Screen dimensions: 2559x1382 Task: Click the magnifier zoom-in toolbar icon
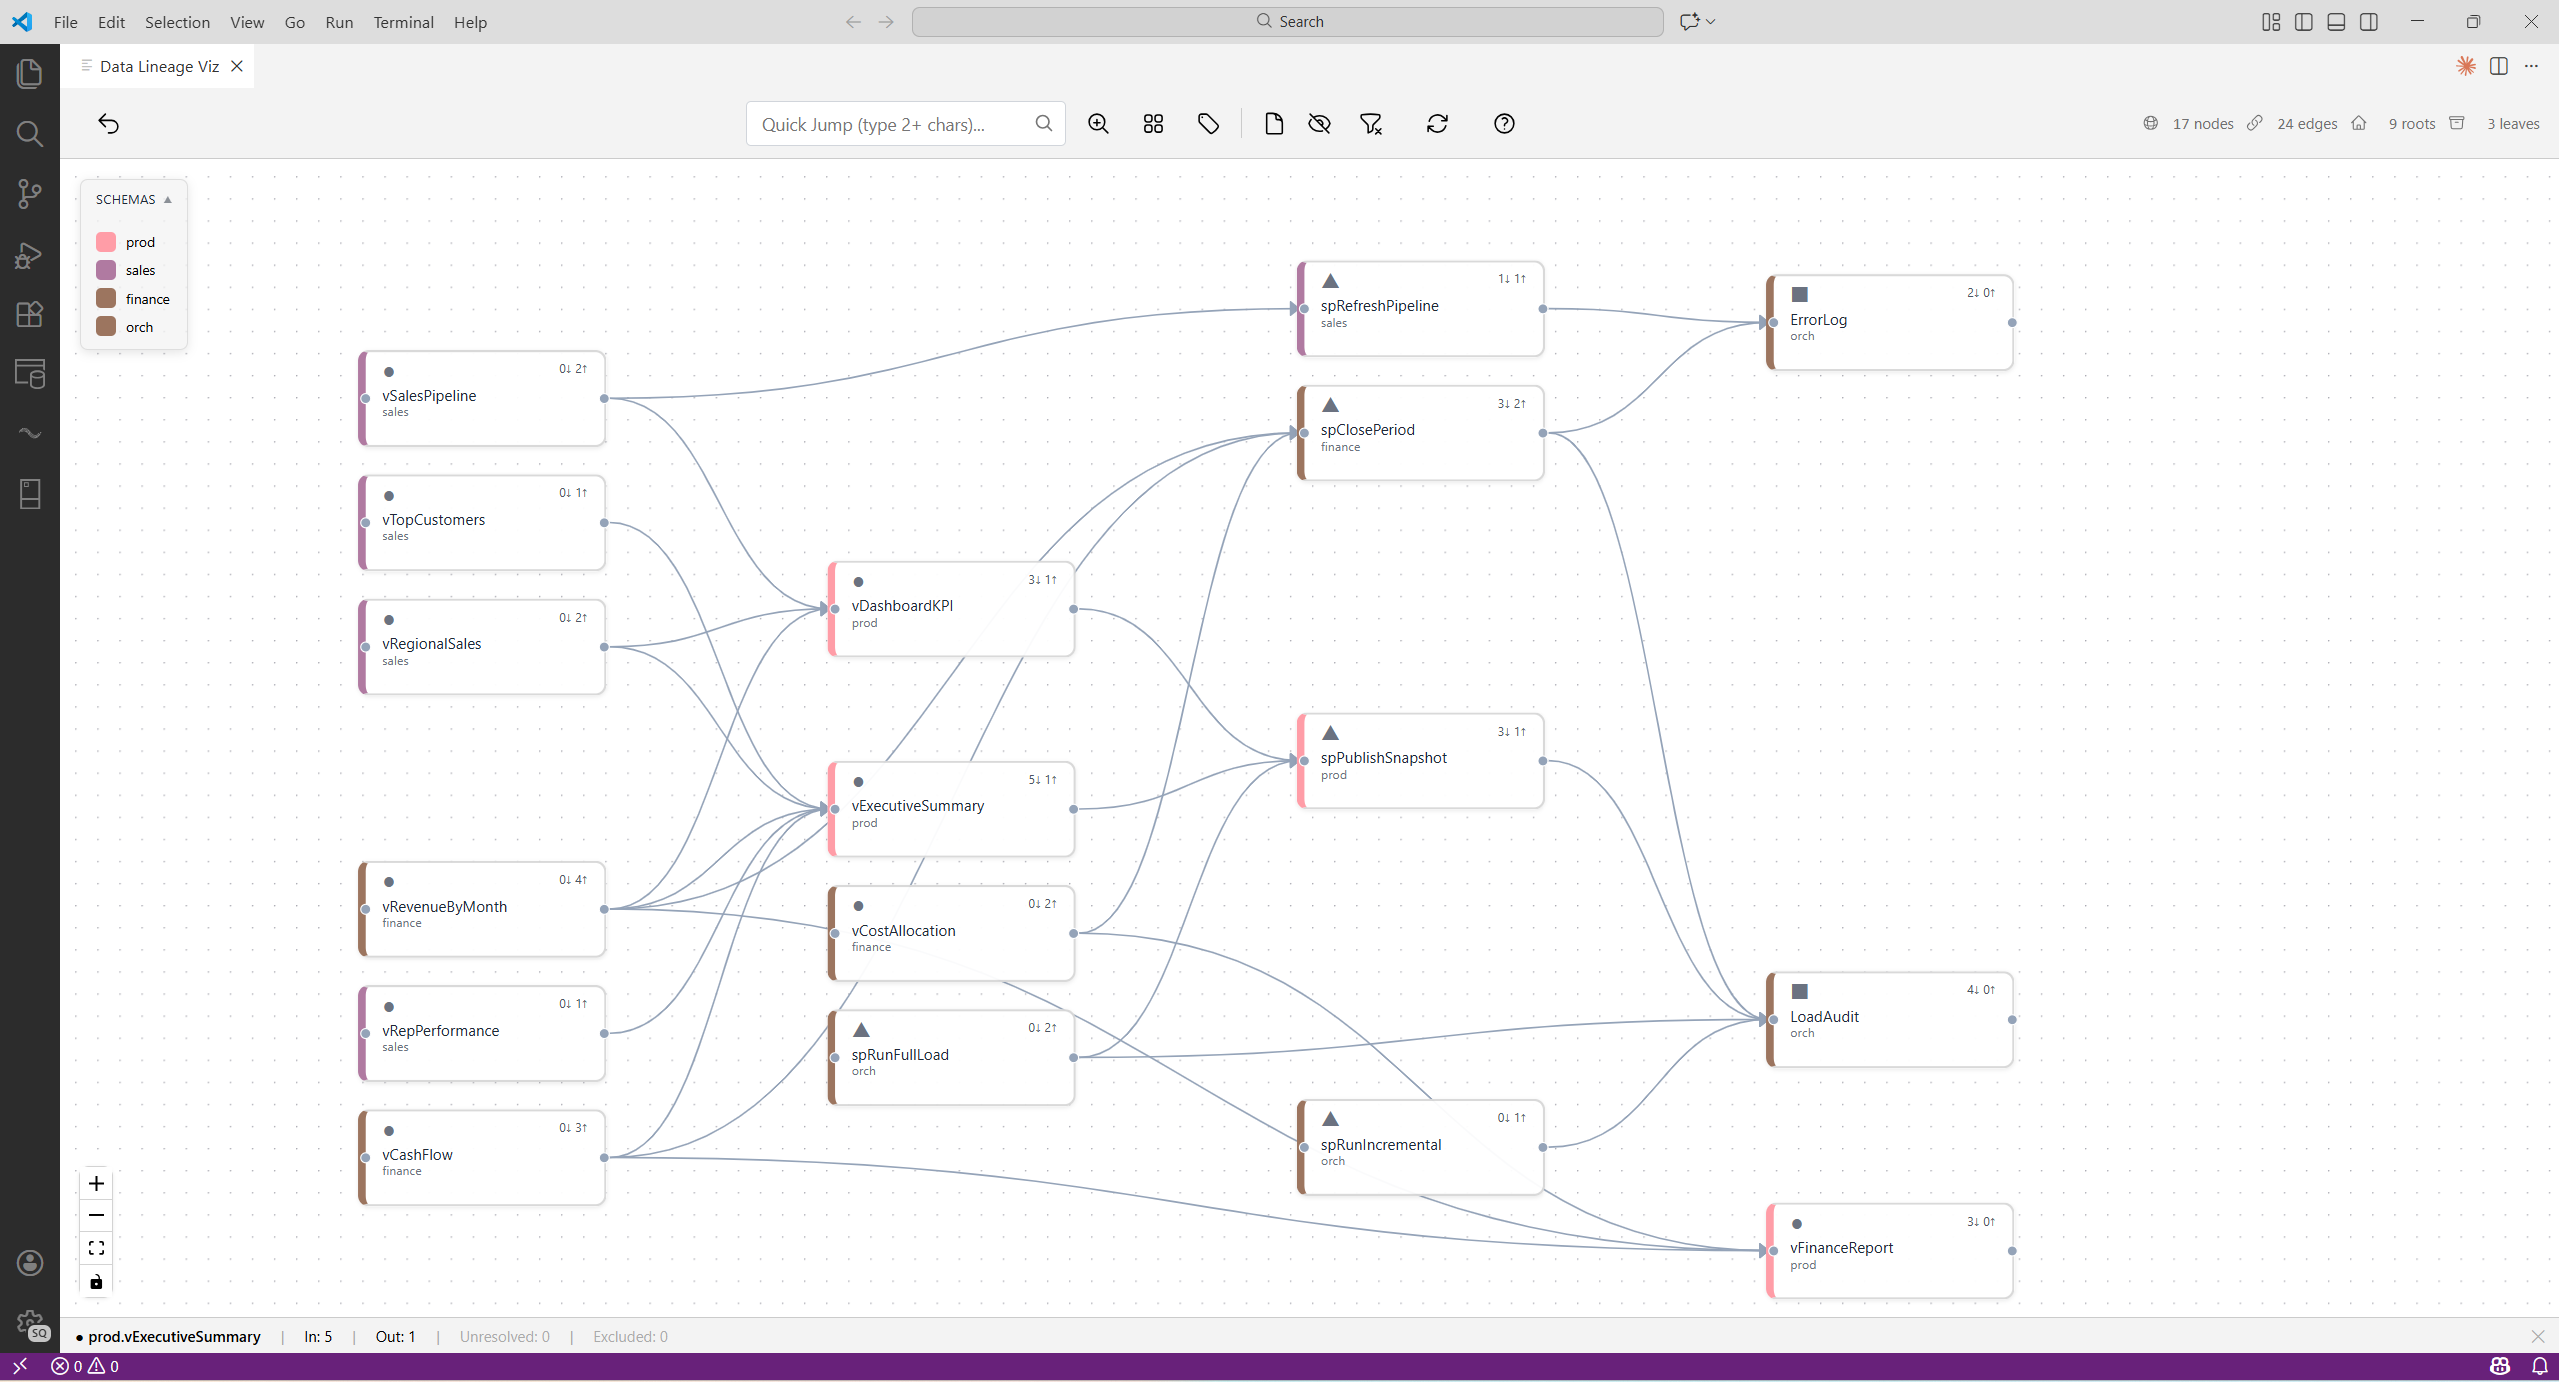[1098, 124]
